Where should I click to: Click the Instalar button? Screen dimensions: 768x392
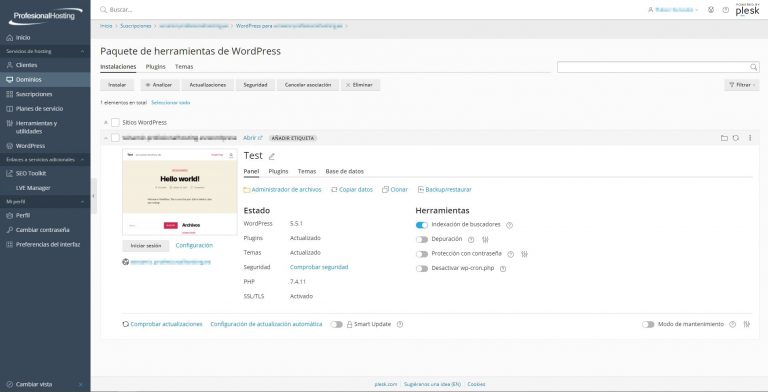pos(117,85)
